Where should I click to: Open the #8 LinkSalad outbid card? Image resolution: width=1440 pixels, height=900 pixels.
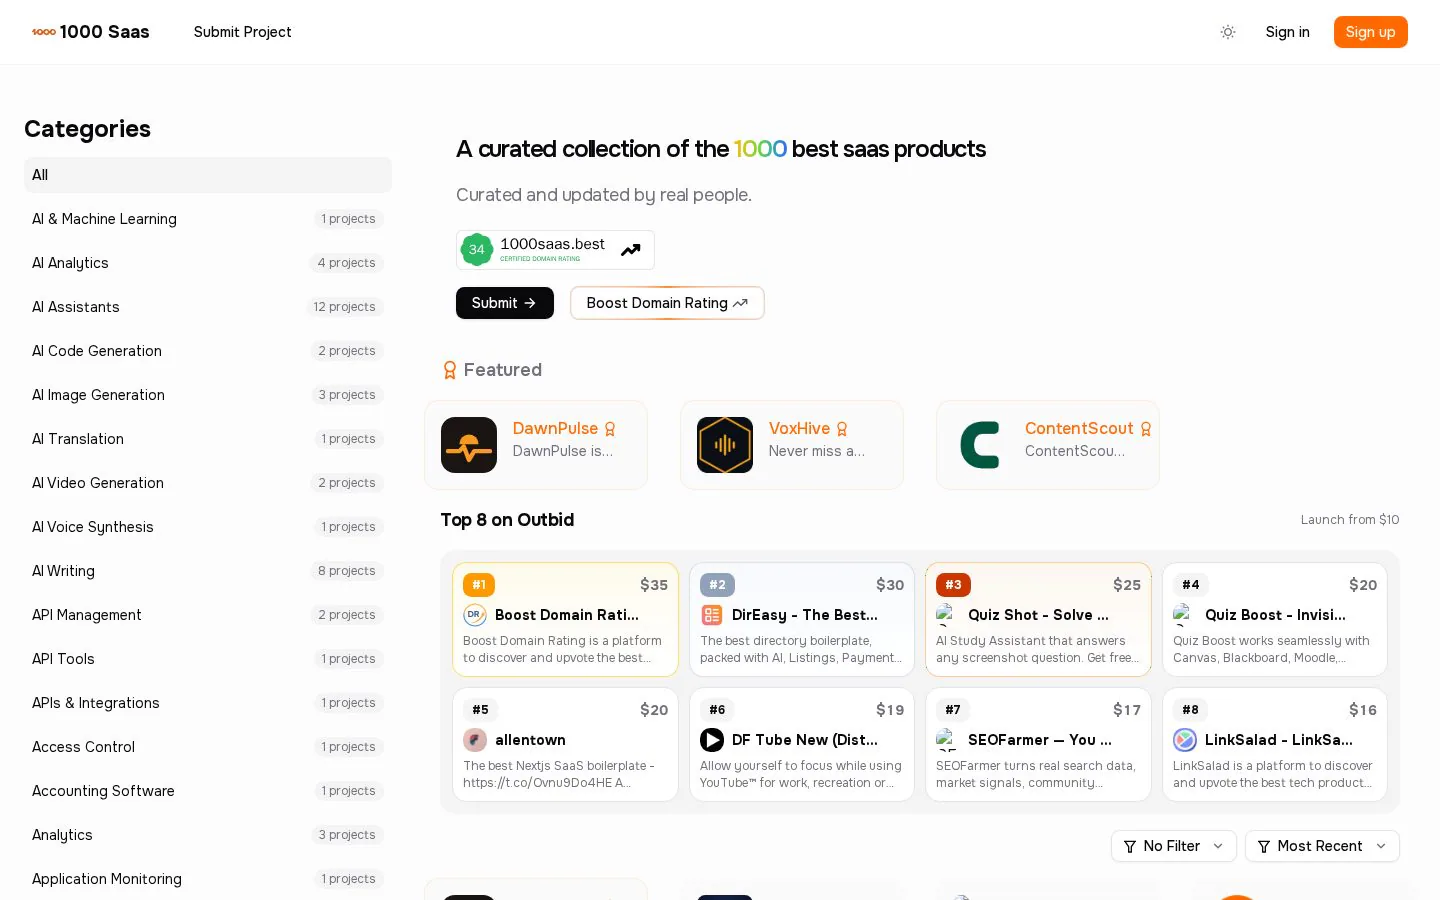pos(1275,744)
